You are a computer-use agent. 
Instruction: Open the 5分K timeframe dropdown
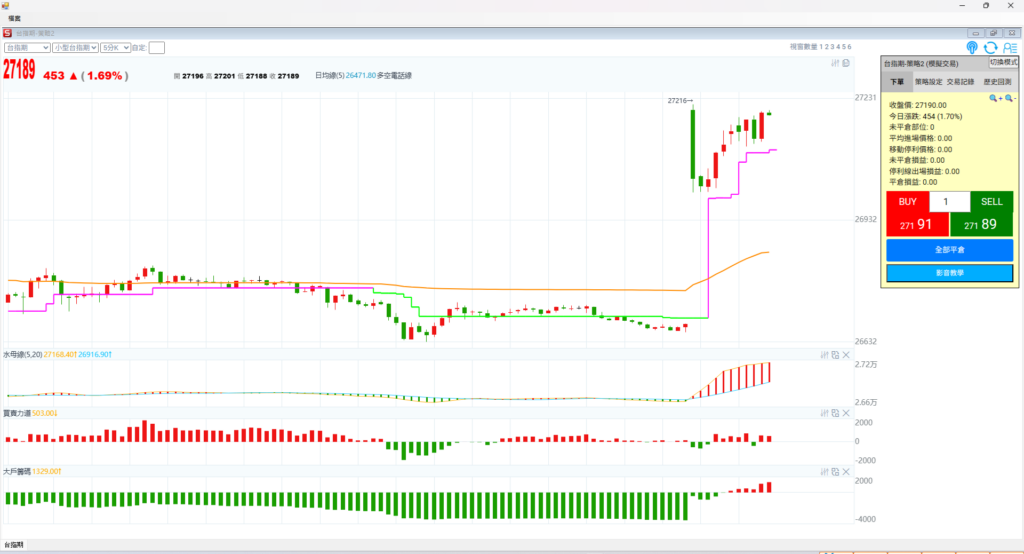pos(114,47)
